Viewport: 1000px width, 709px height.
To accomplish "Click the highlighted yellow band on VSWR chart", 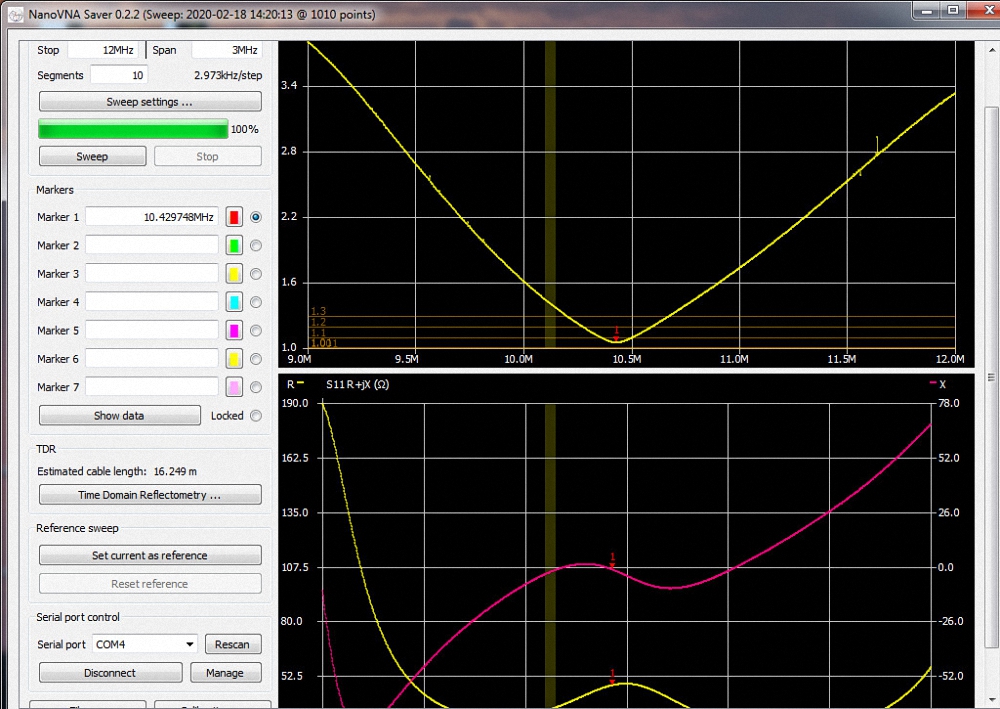I will tap(550, 194).
